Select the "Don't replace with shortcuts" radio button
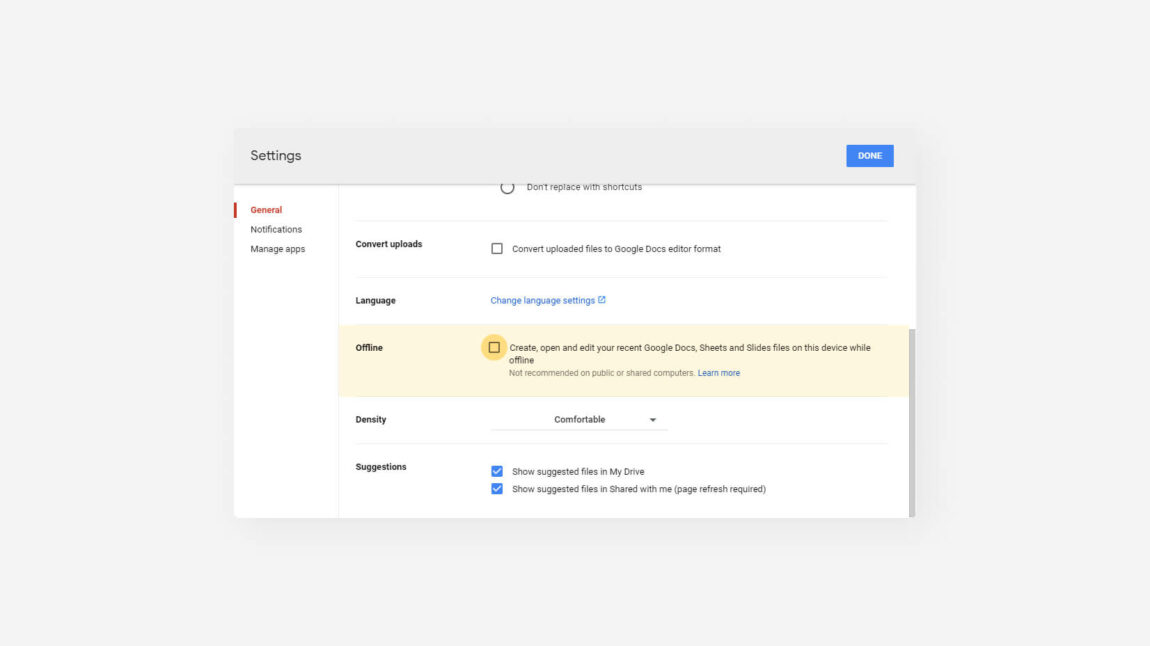The height and width of the screenshot is (646, 1150). [x=508, y=185]
